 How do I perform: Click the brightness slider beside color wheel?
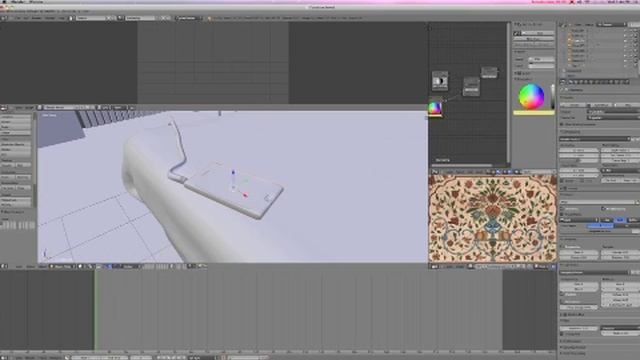point(552,96)
